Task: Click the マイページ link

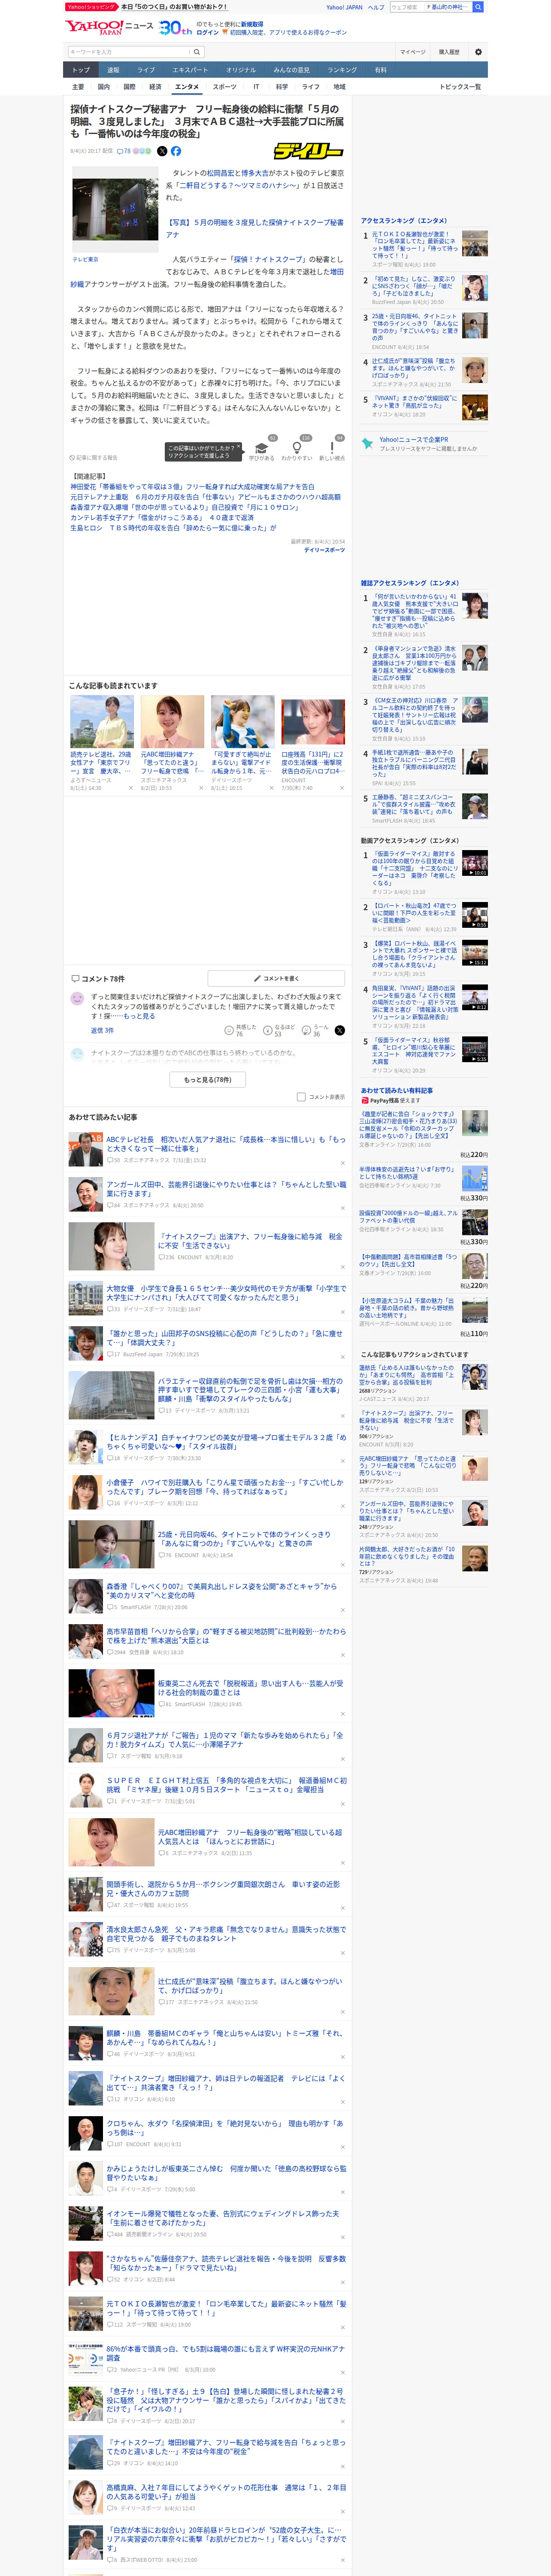Action: point(412,52)
